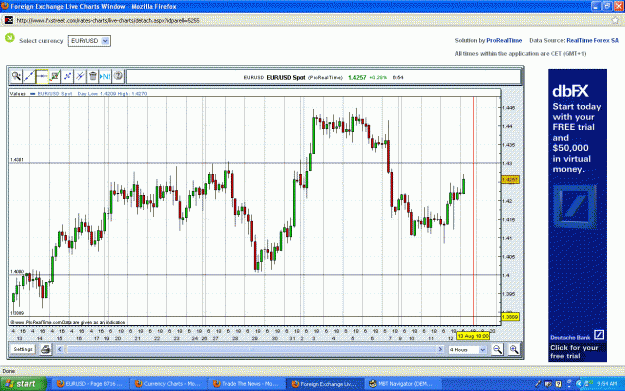Switch to Foreign Exchange Live taskbar window
The height and width of the screenshot is (391, 625).
point(324,384)
